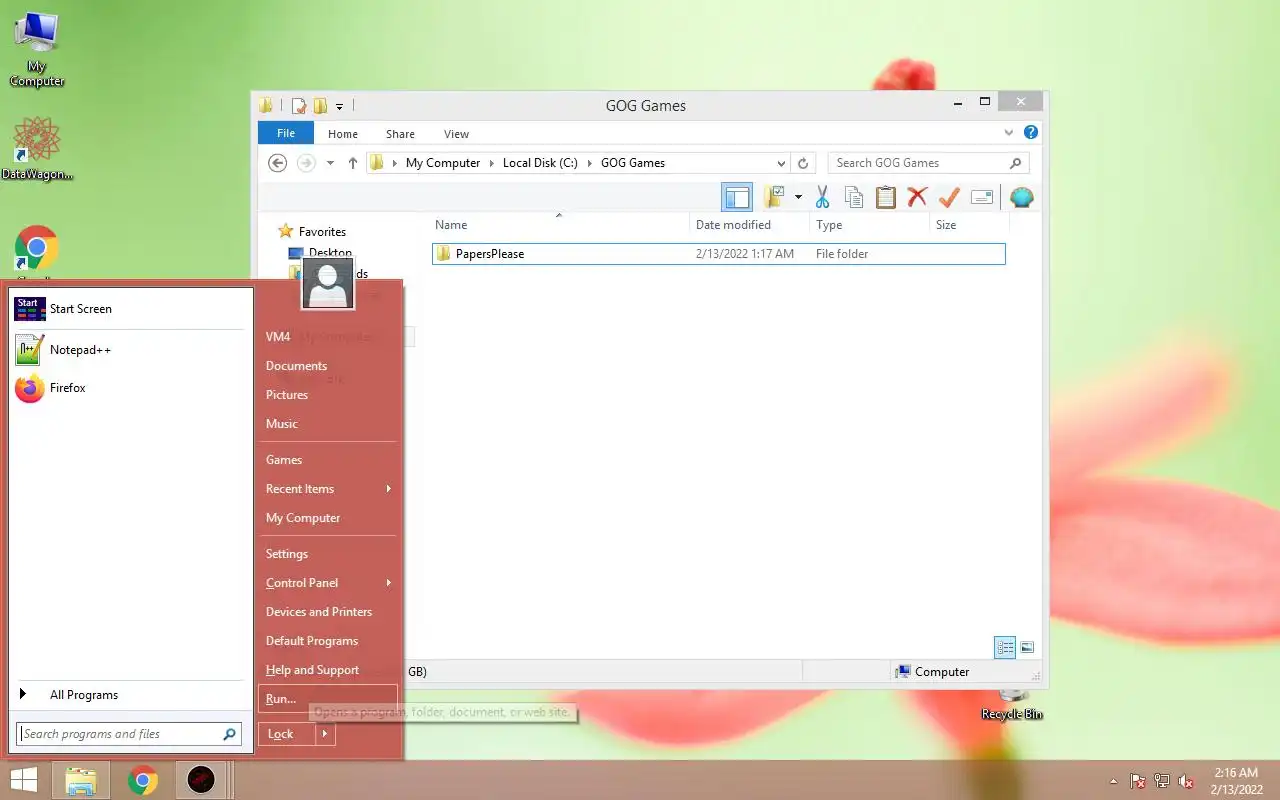Switch to Large icons view in status bar

click(1027, 647)
